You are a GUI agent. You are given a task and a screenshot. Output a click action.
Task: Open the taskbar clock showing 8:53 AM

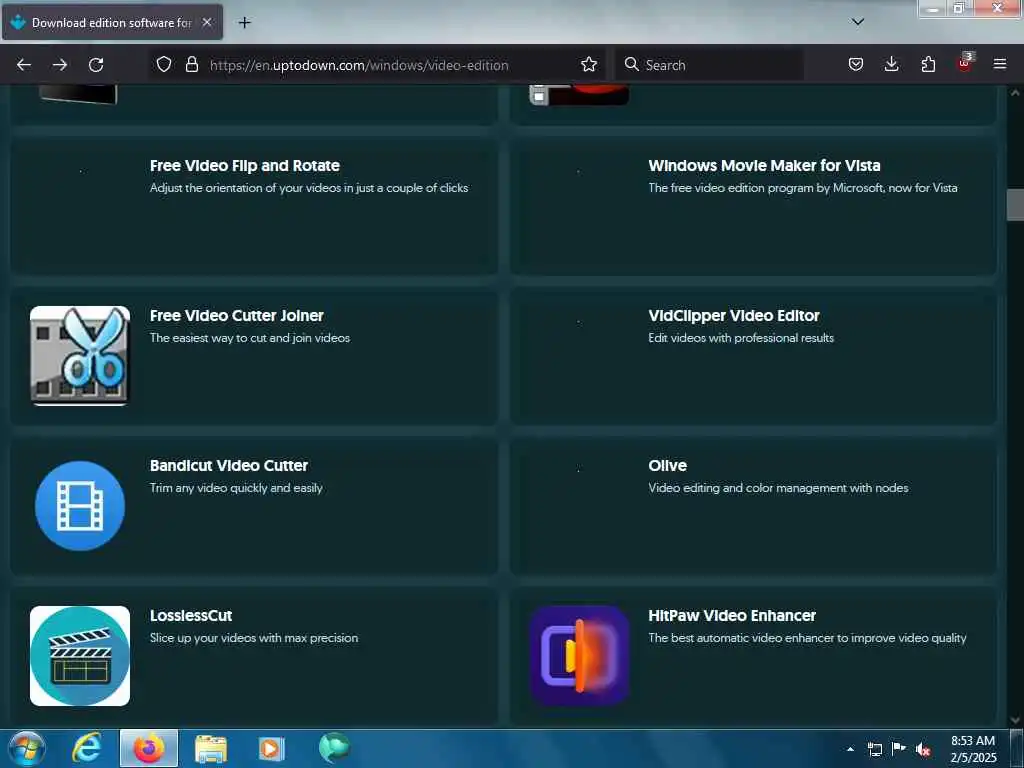973,749
